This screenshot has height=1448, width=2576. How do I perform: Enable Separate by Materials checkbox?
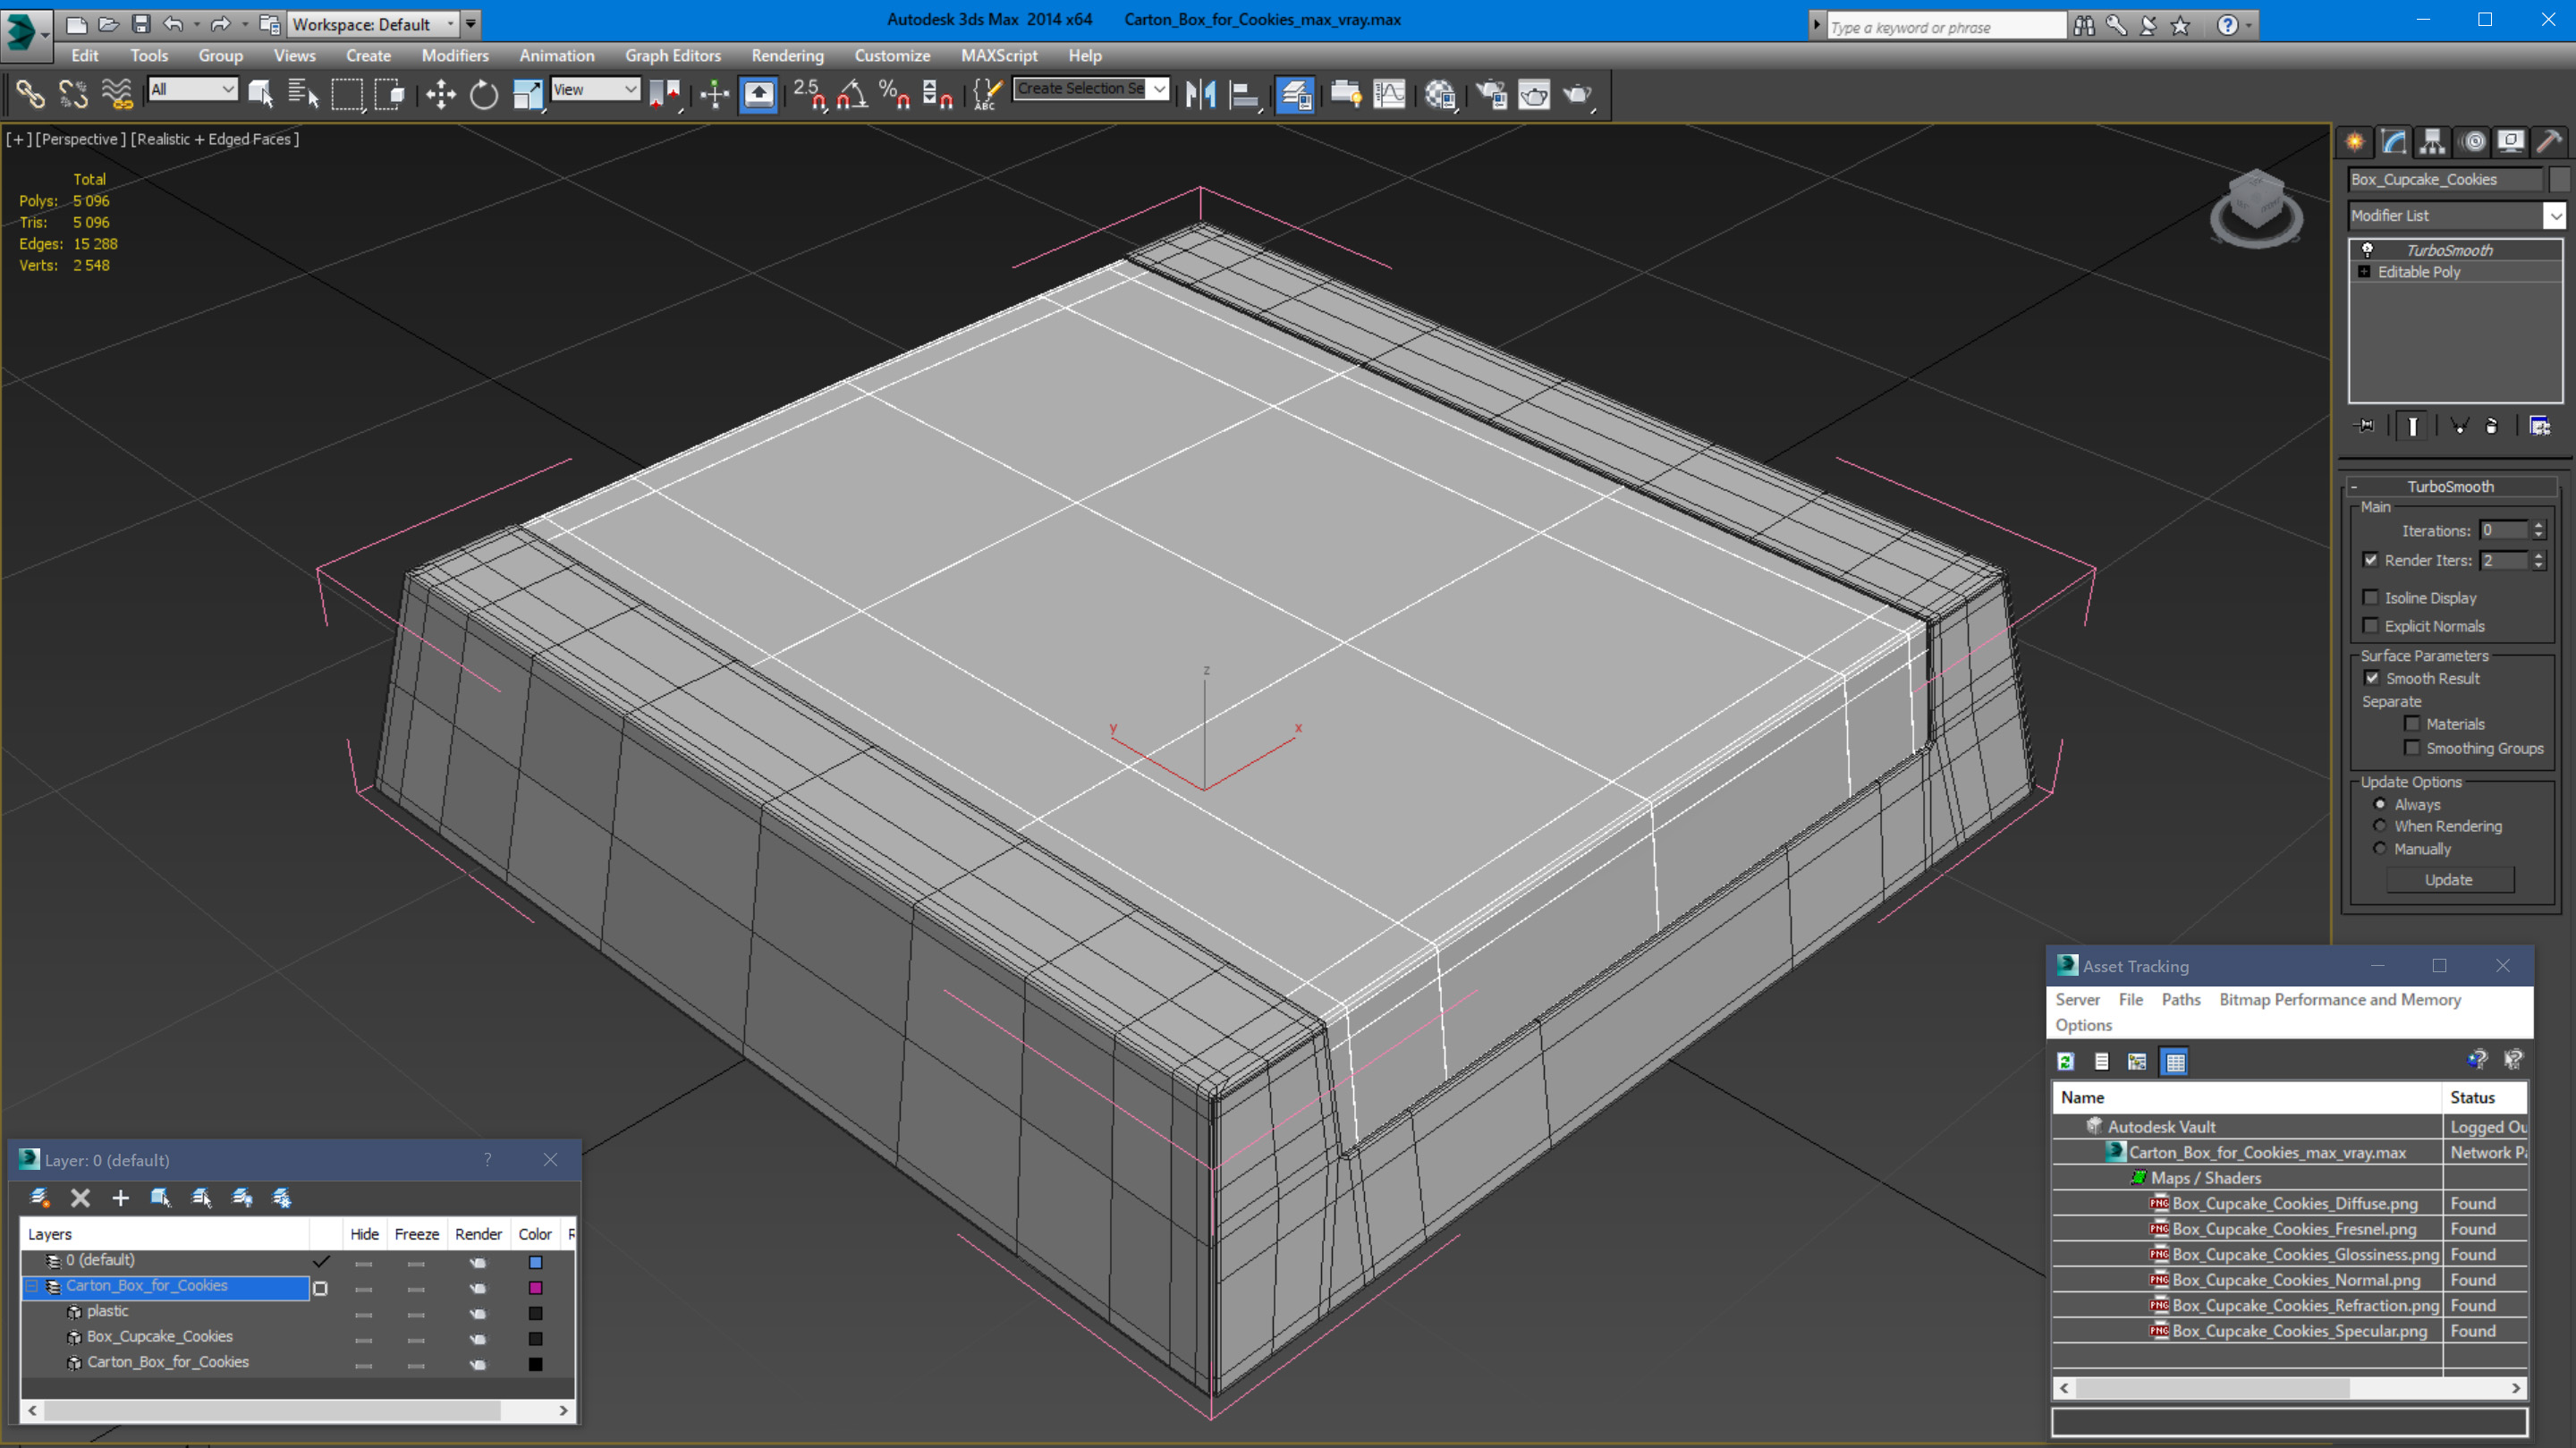2412,723
